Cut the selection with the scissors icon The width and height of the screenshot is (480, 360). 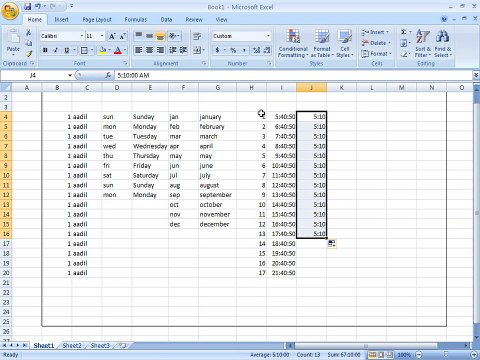[29, 32]
